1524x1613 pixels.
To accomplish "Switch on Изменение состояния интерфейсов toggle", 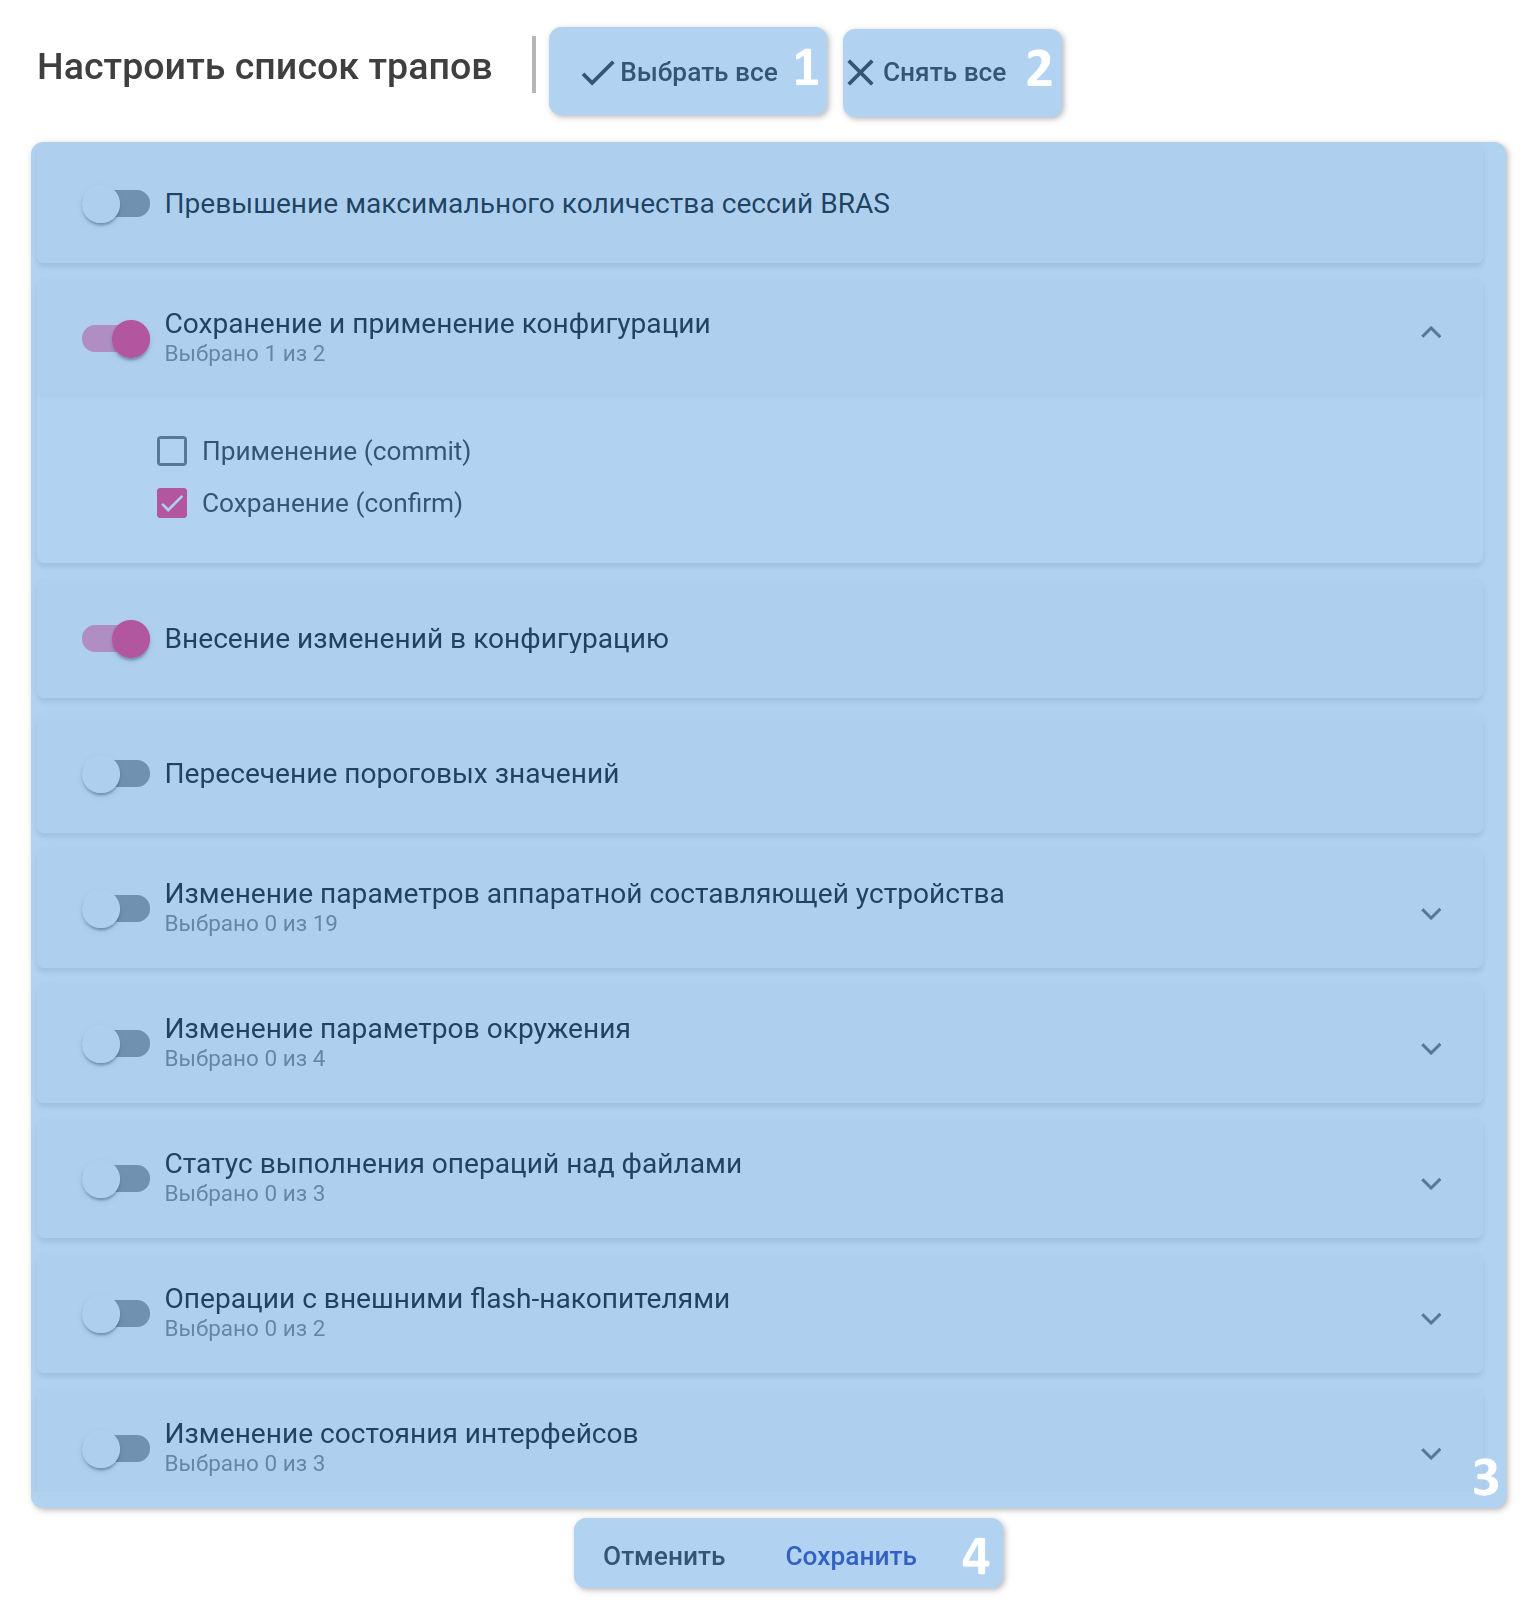I will tap(116, 1449).
